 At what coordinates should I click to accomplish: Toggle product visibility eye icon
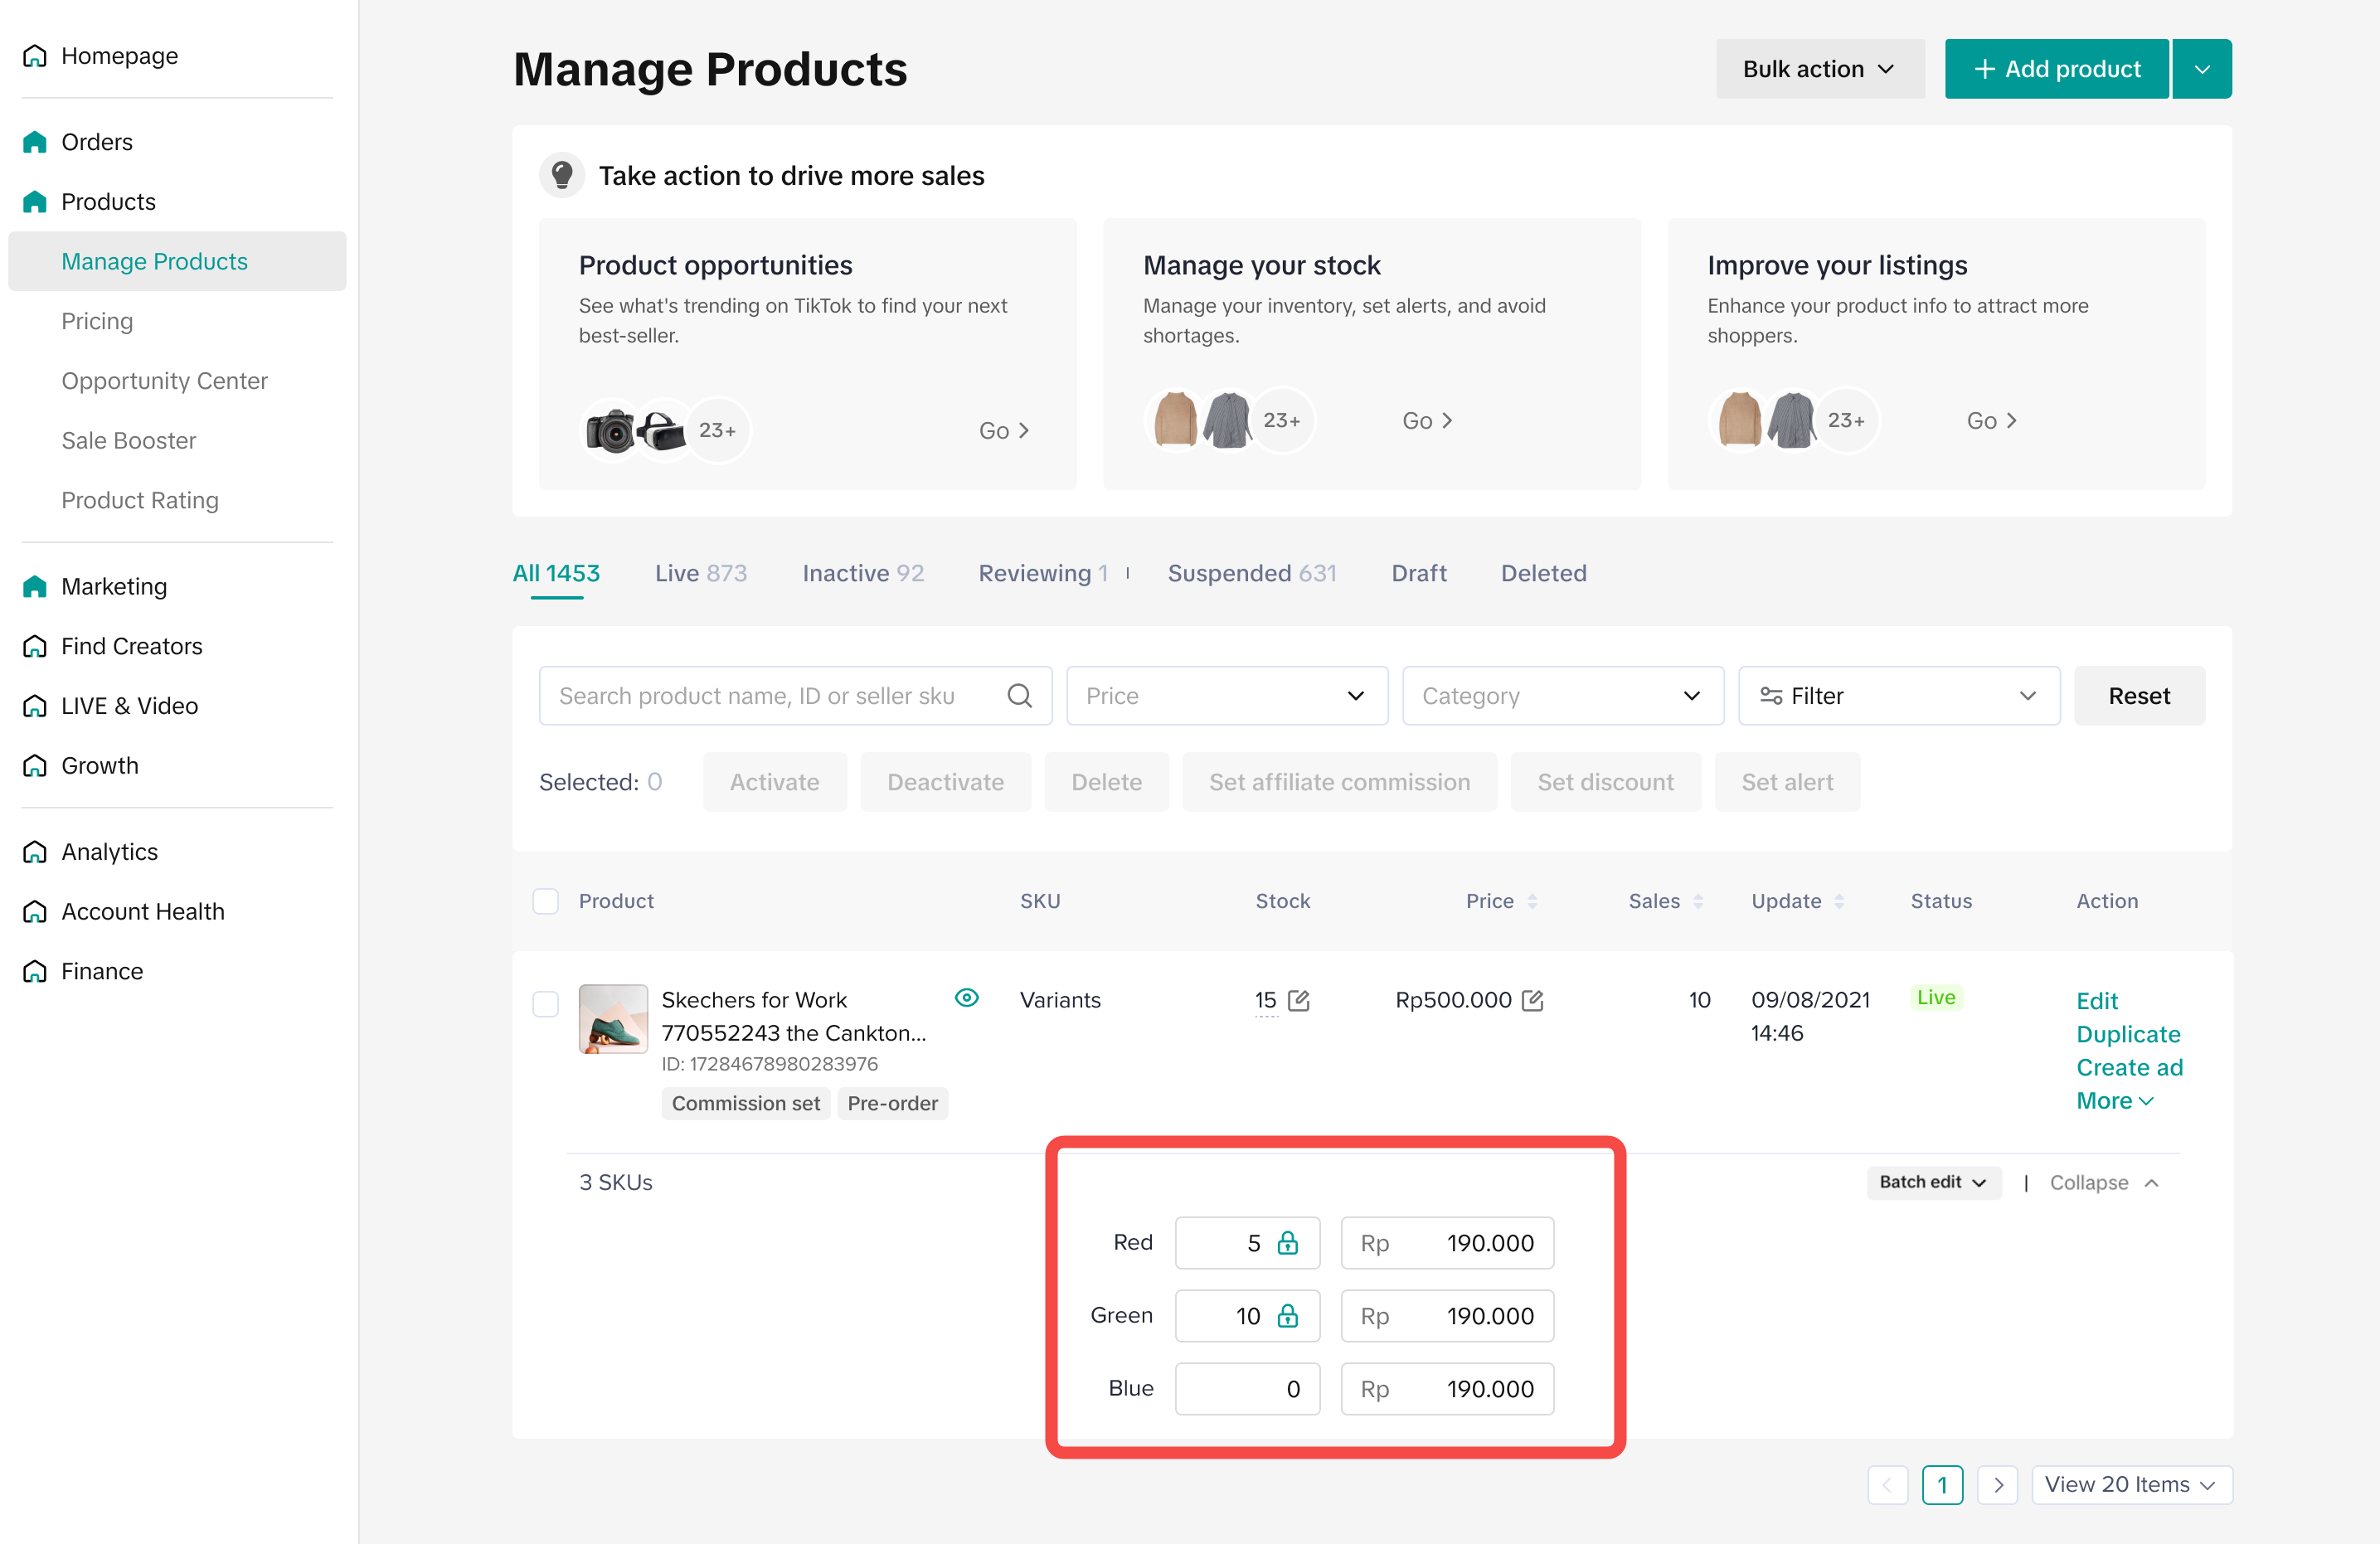(966, 998)
